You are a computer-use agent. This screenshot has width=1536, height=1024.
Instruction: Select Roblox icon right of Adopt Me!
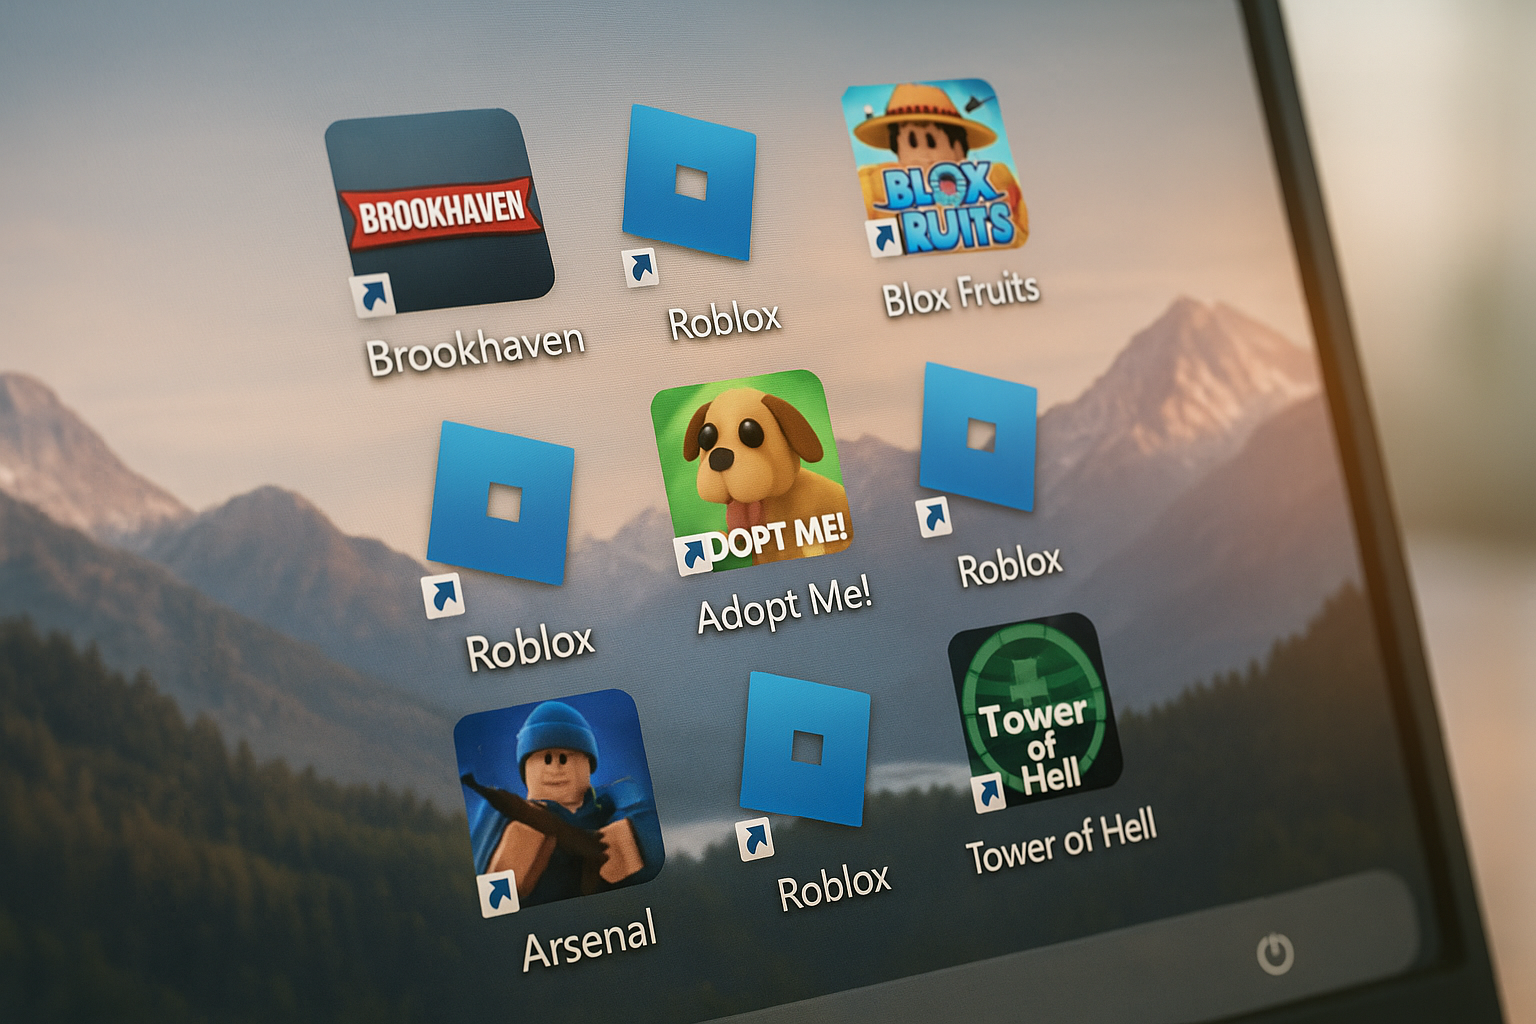977,437
